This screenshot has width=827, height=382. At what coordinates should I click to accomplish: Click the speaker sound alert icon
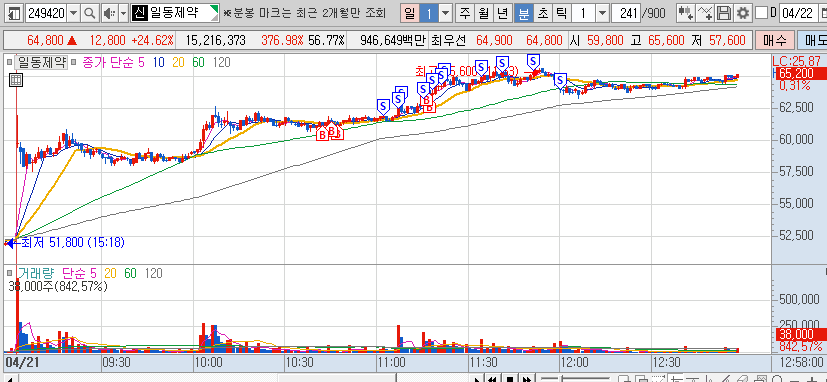click(x=109, y=13)
